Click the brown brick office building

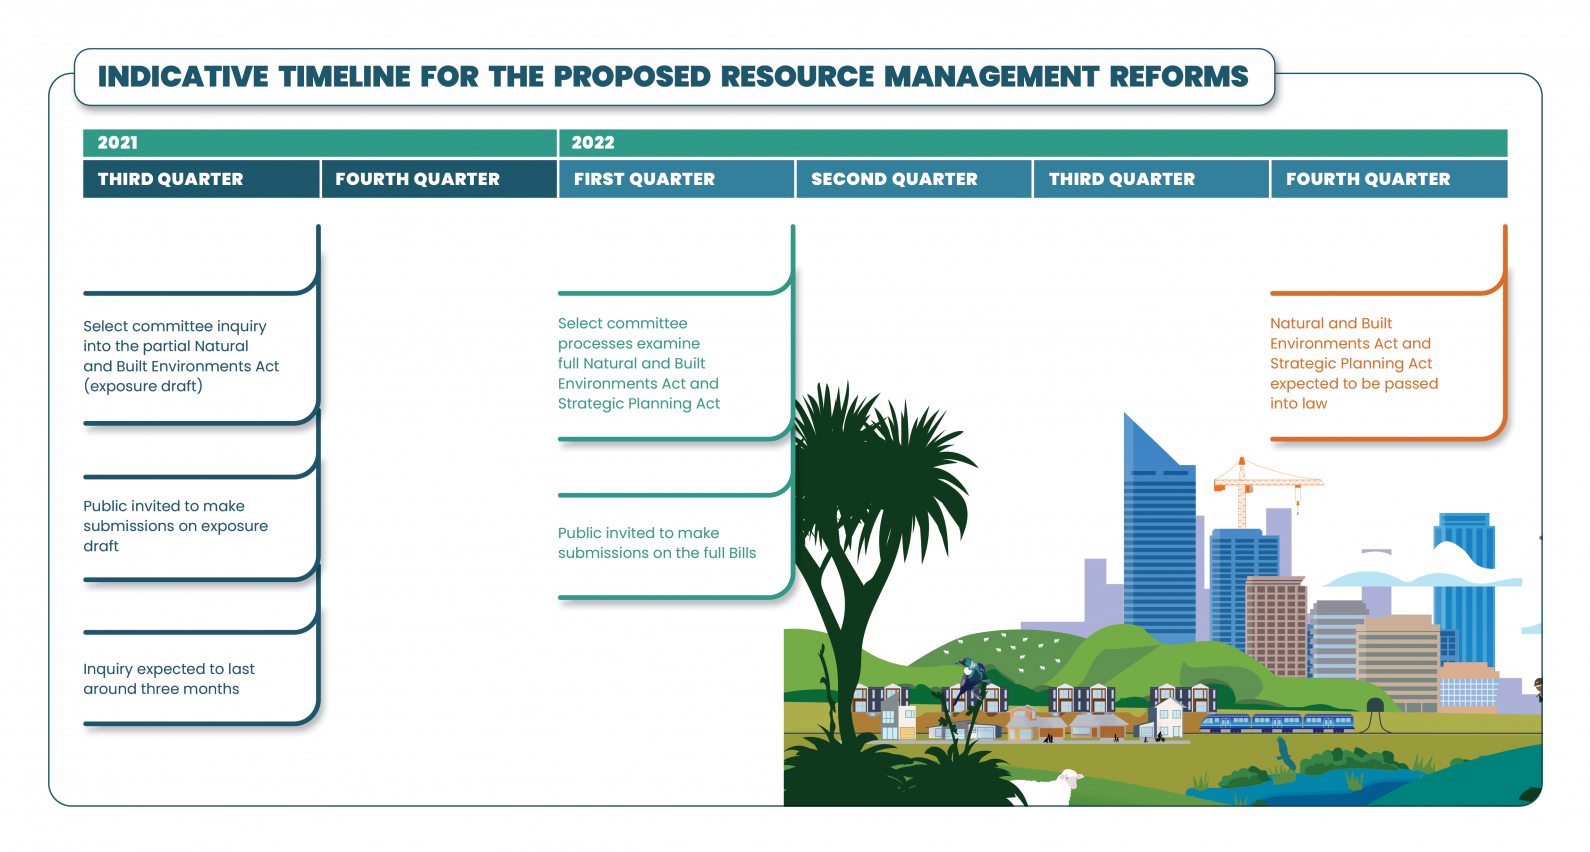[1276, 627]
